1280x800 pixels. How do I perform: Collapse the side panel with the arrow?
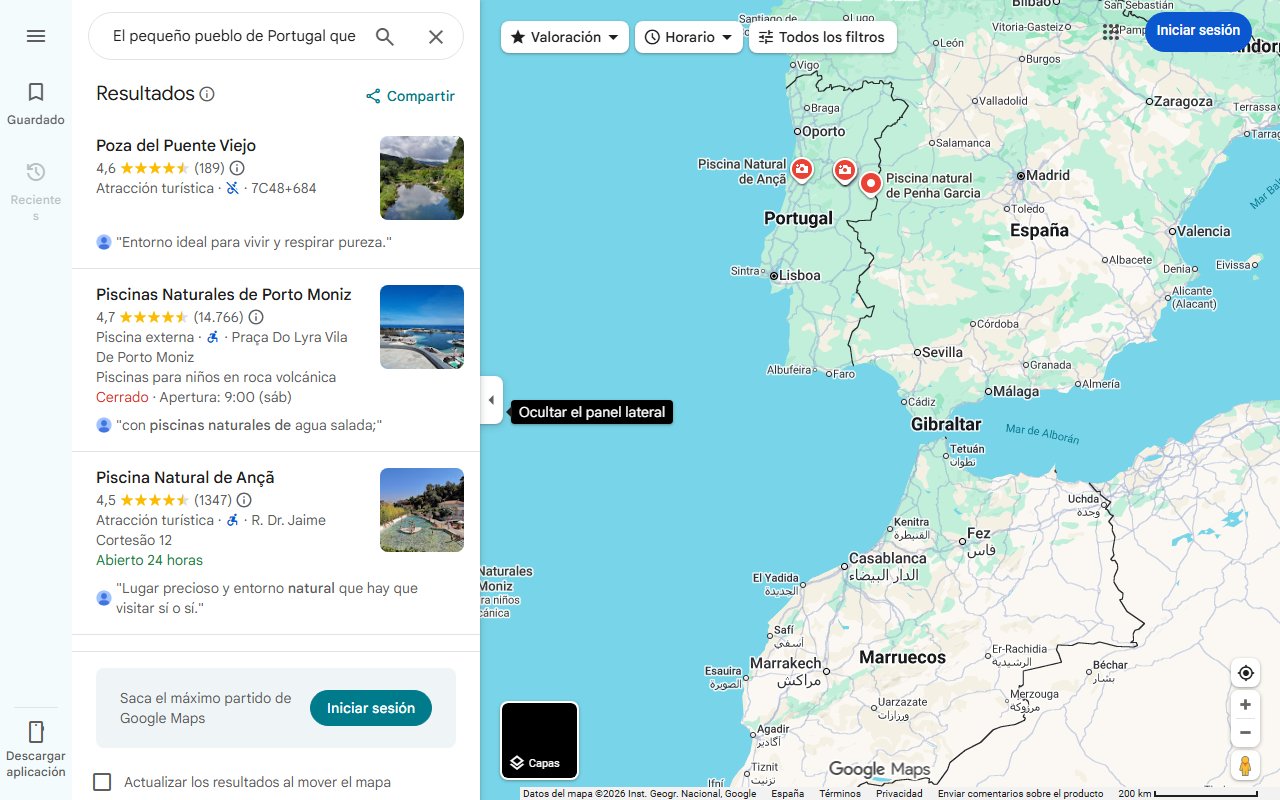(491, 400)
